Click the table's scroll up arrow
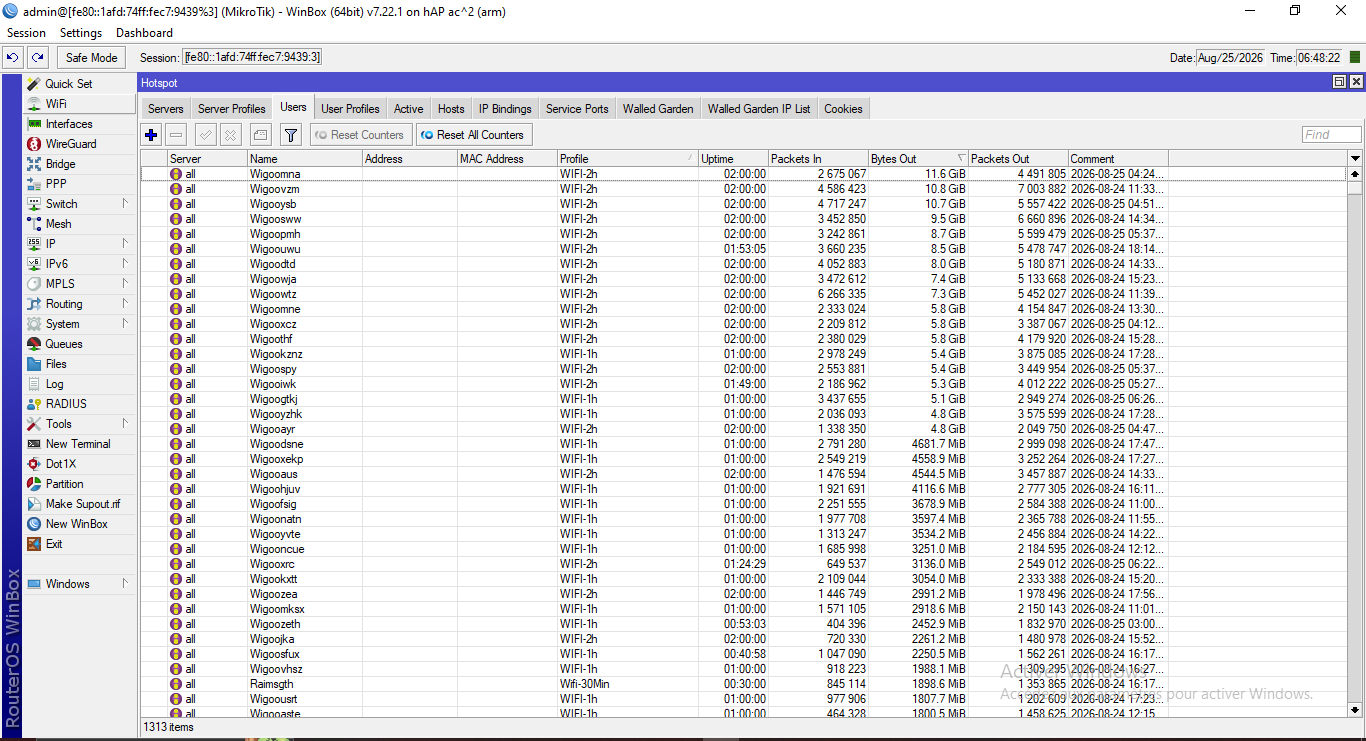This screenshot has height=741, width=1366. tap(1355, 174)
